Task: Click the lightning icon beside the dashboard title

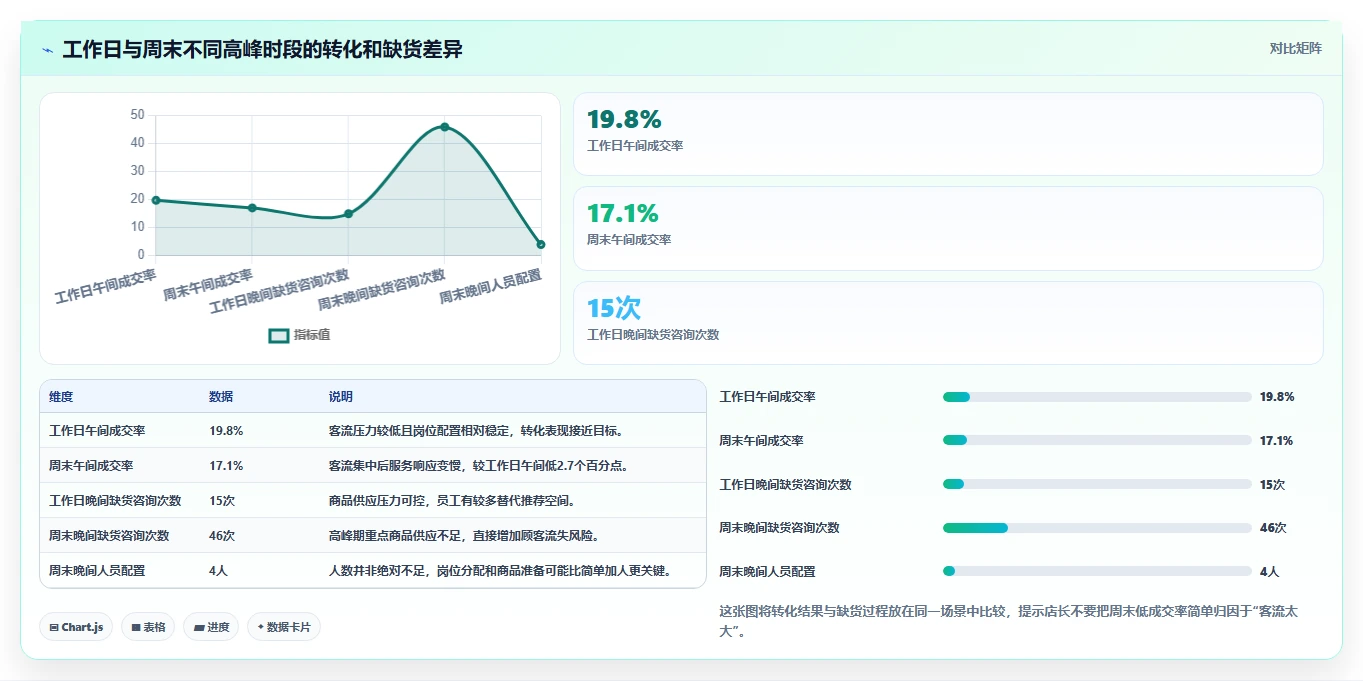Action: click(x=47, y=50)
